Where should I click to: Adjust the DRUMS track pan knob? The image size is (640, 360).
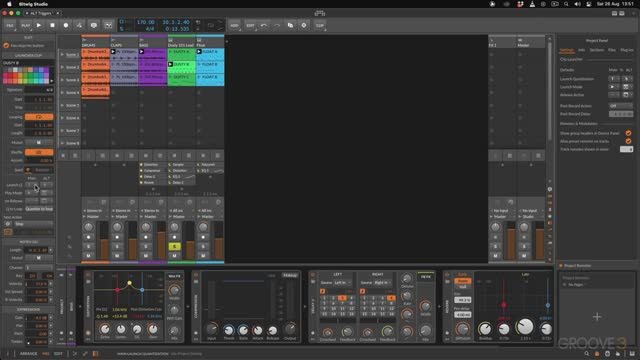pyautogui.click(x=88, y=227)
